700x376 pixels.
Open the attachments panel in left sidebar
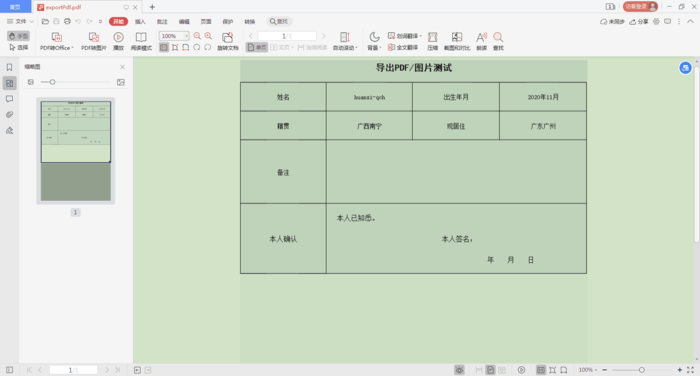point(9,114)
